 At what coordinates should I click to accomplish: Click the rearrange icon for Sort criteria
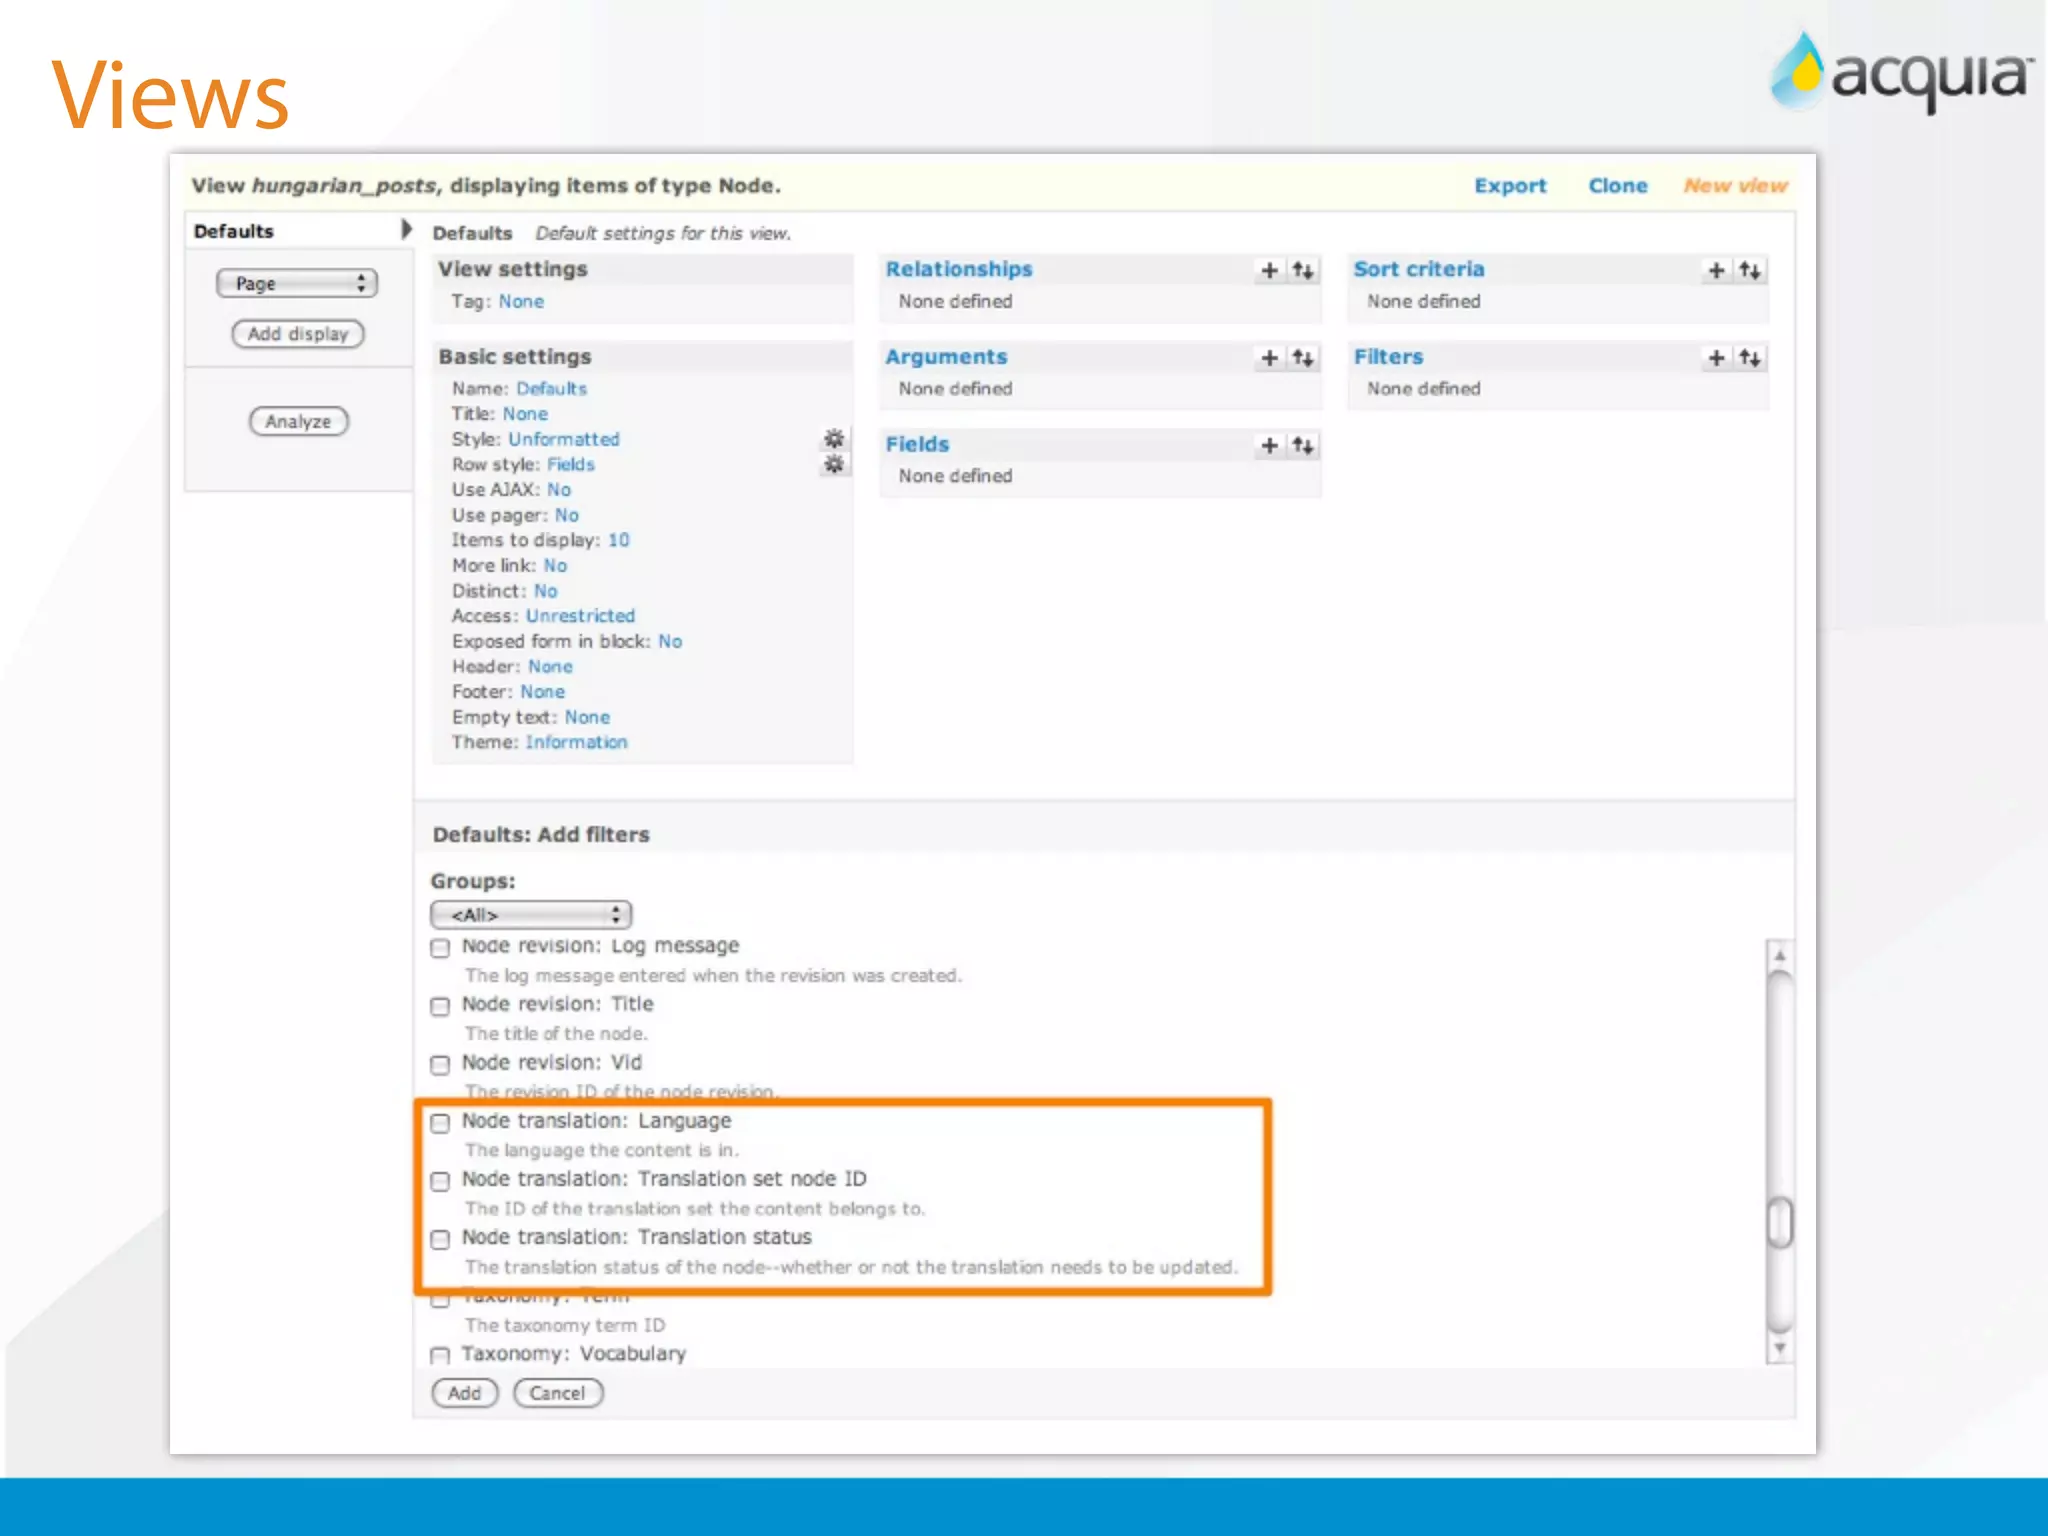(1749, 270)
